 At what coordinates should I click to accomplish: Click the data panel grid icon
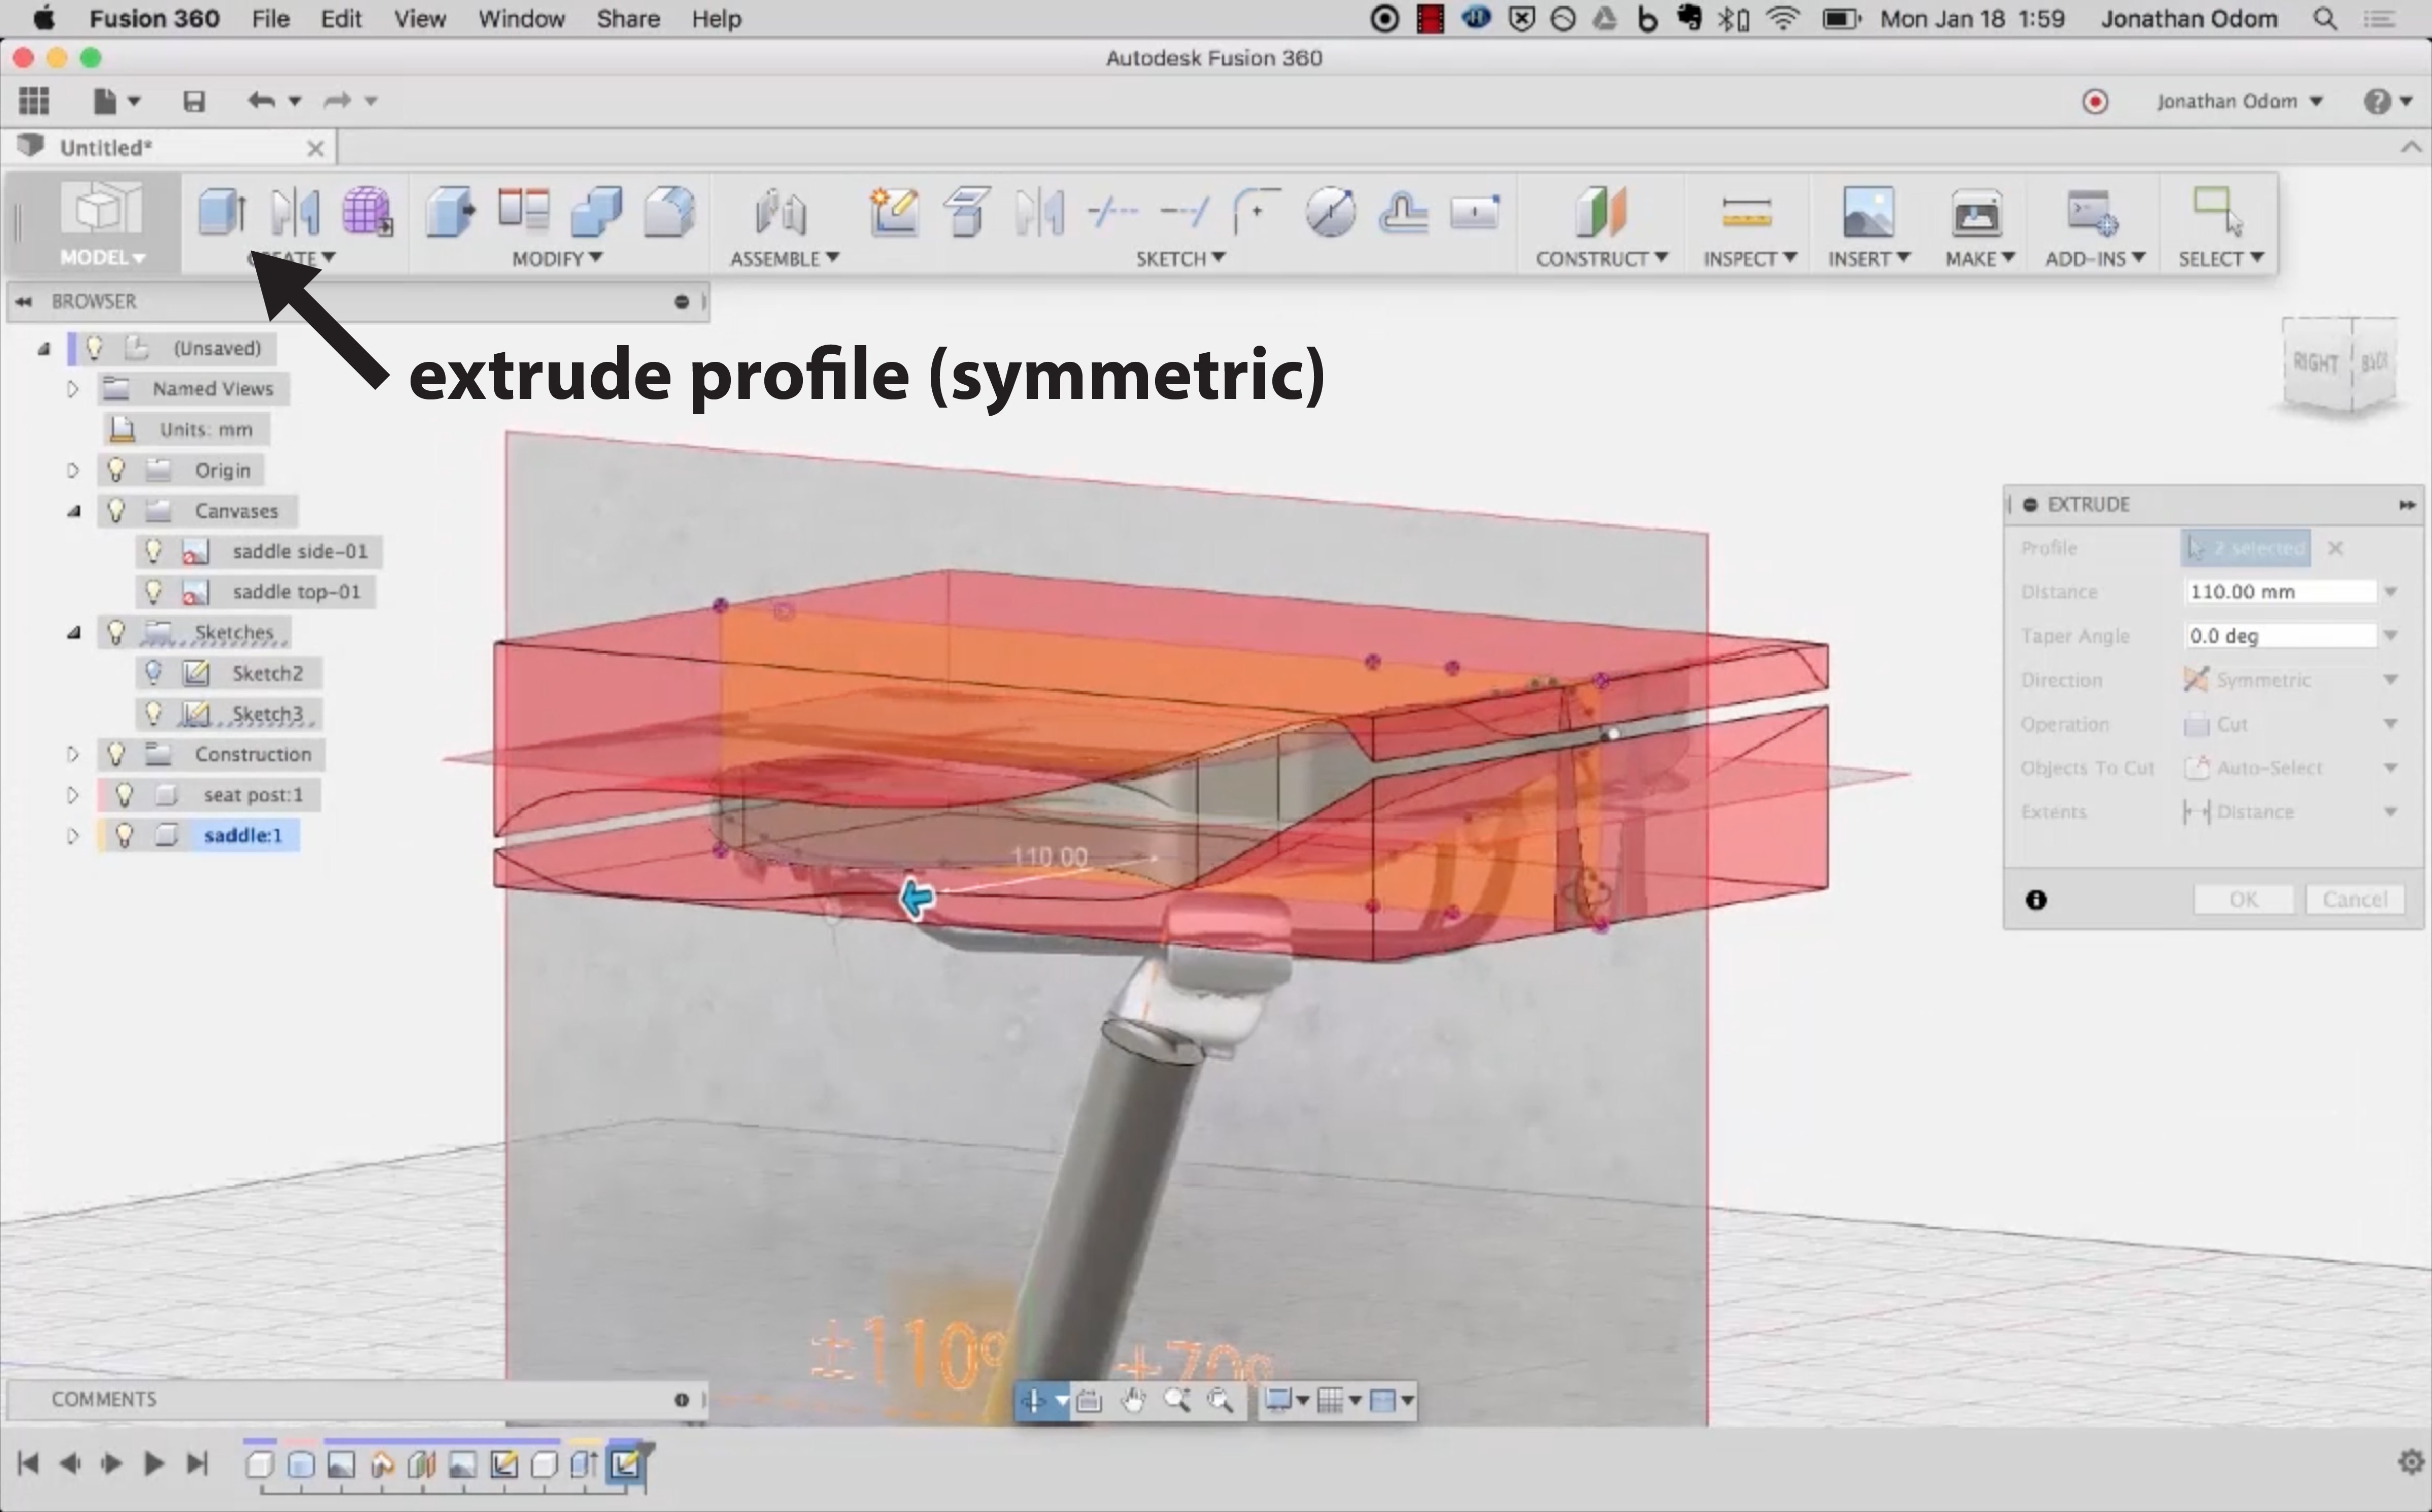pos(34,101)
